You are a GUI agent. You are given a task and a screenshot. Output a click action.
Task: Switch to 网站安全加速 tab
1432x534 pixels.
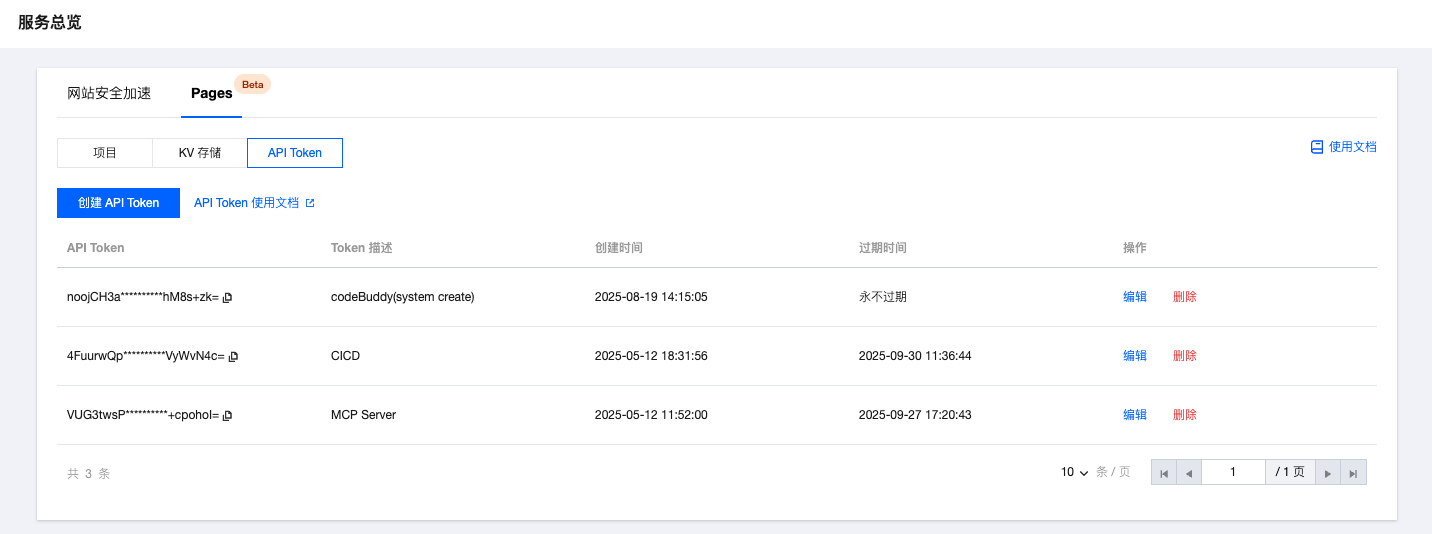tap(109, 93)
